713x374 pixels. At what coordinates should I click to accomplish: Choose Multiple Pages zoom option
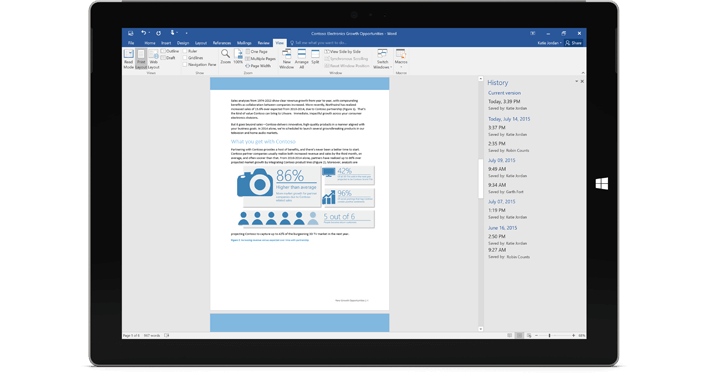[x=261, y=59]
